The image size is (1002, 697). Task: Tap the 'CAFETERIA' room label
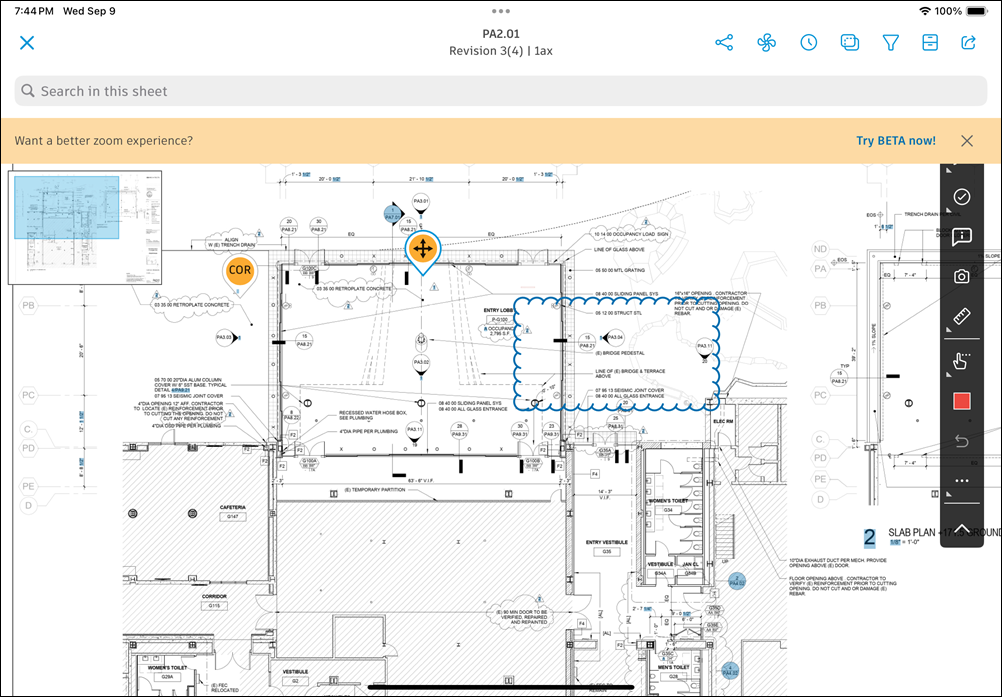(x=233, y=507)
